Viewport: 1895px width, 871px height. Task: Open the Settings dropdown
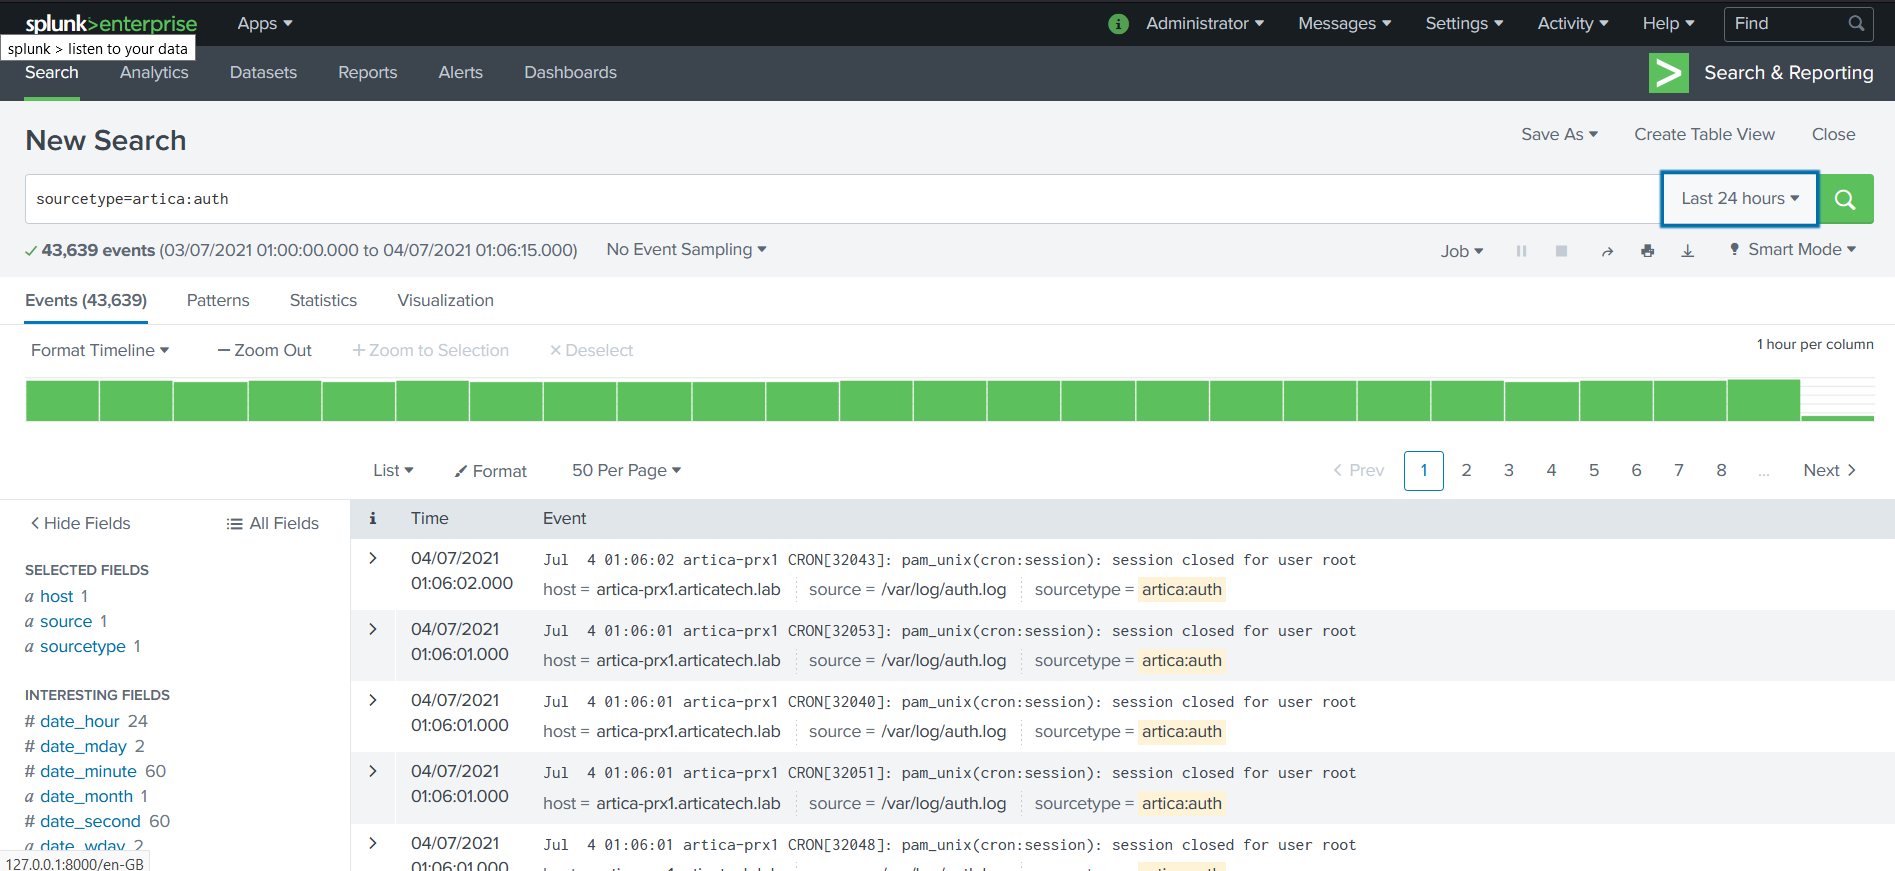coord(1464,23)
